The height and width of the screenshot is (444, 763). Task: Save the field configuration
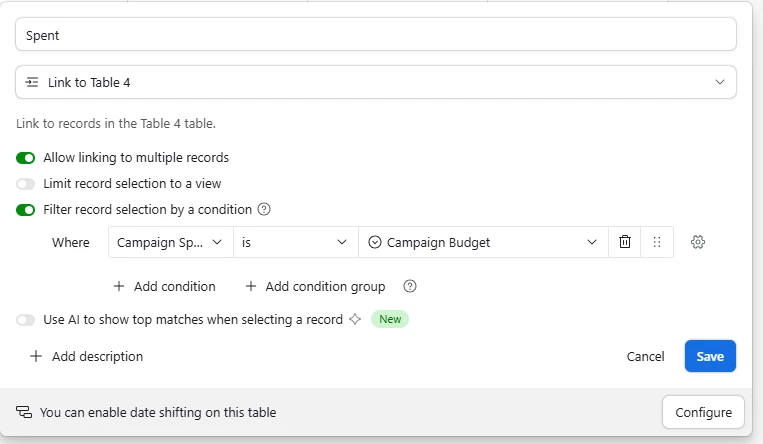(x=710, y=356)
